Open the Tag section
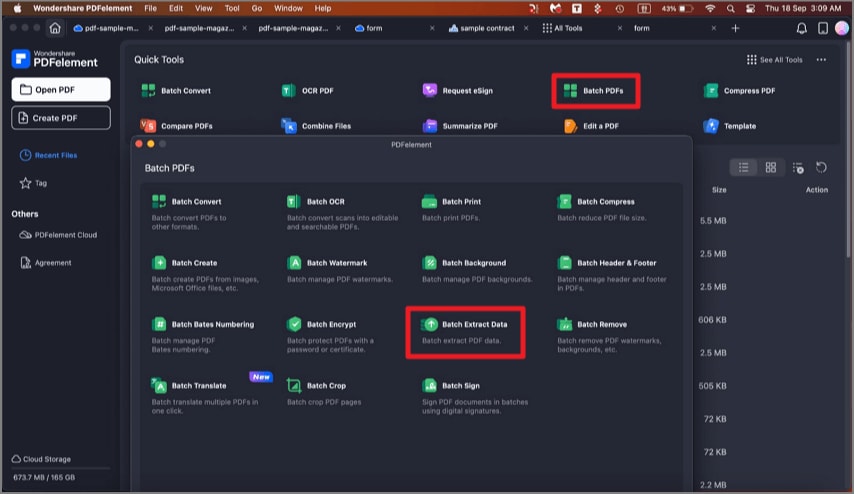854x494 pixels. (34, 183)
